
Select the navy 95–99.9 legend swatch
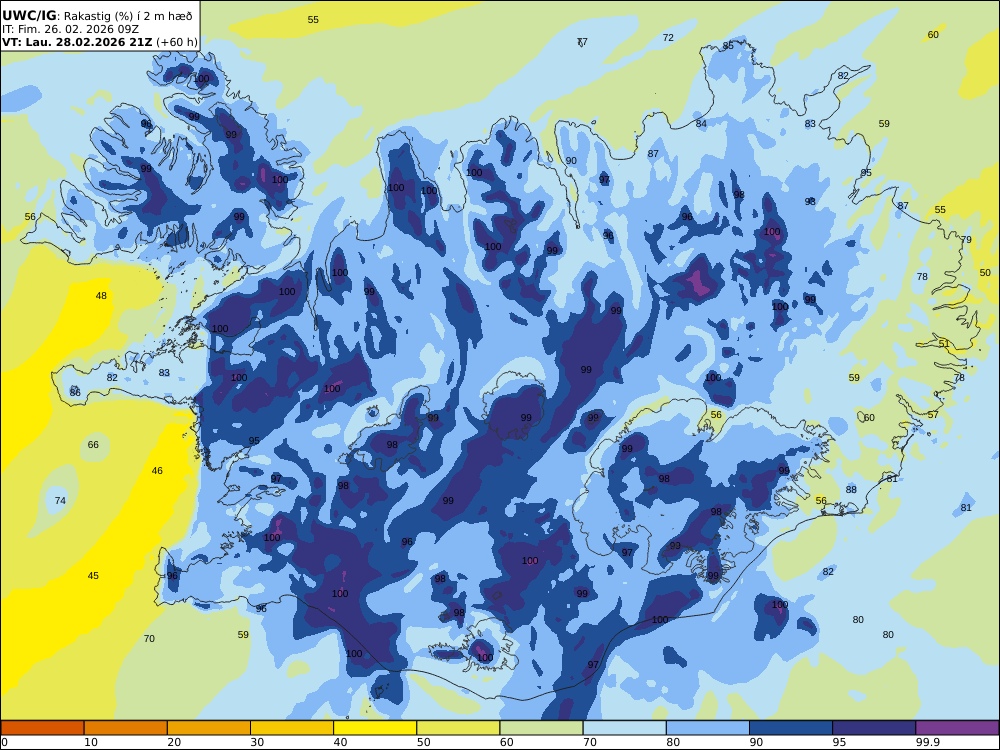click(874, 728)
